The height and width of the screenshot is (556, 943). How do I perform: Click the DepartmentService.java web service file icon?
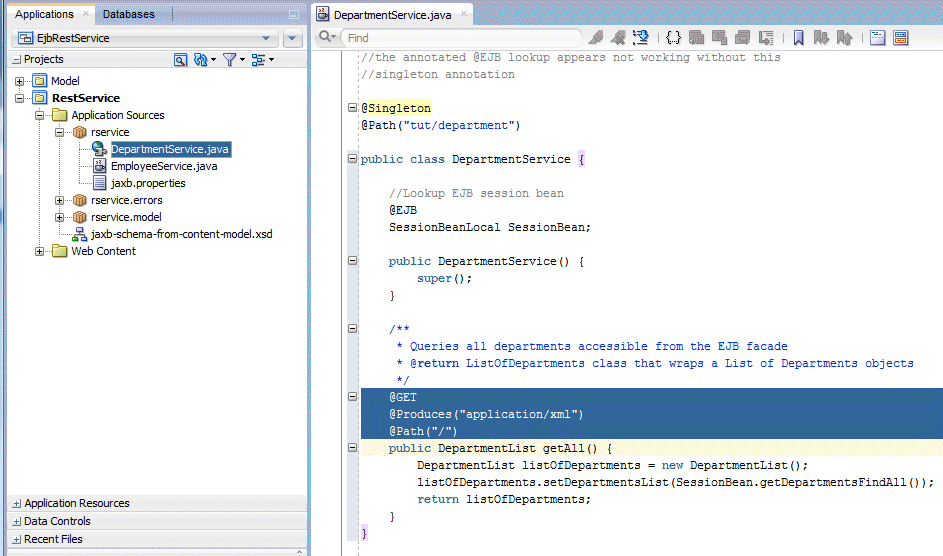coord(99,149)
